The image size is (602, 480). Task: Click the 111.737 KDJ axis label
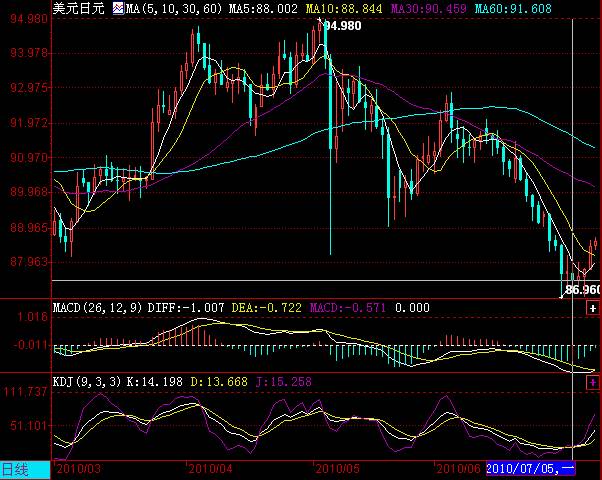tap(26, 392)
